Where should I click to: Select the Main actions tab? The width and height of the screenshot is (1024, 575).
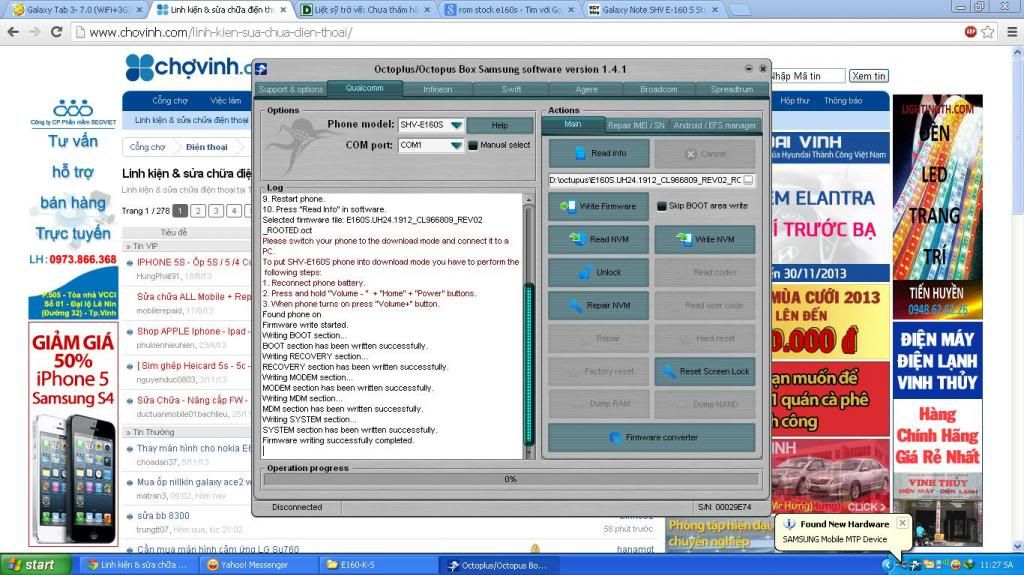click(x=573, y=124)
